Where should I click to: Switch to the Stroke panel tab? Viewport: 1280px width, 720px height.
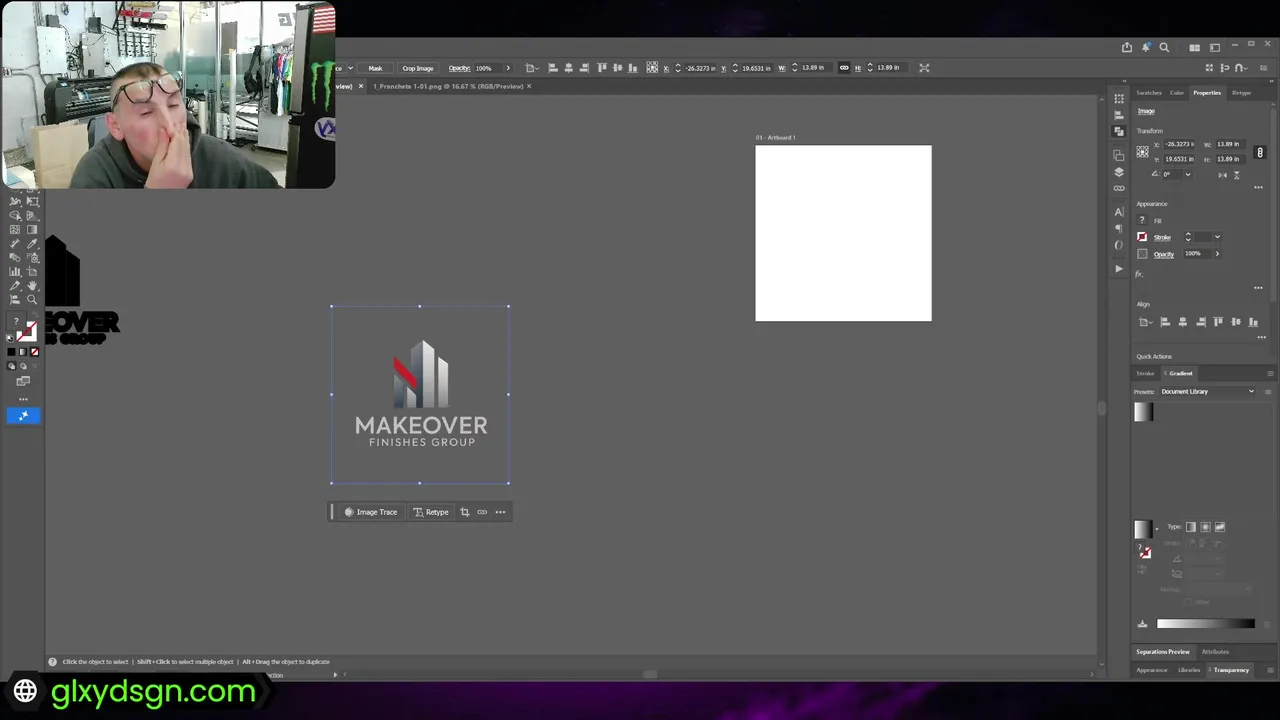pyautogui.click(x=1145, y=373)
